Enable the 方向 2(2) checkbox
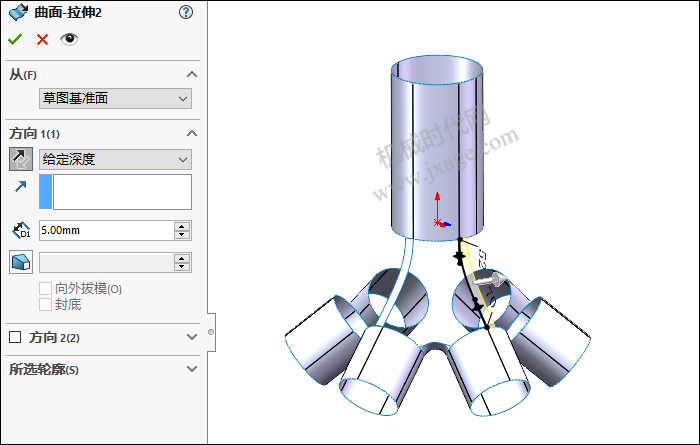The width and height of the screenshot is (700, 445). 15,337
